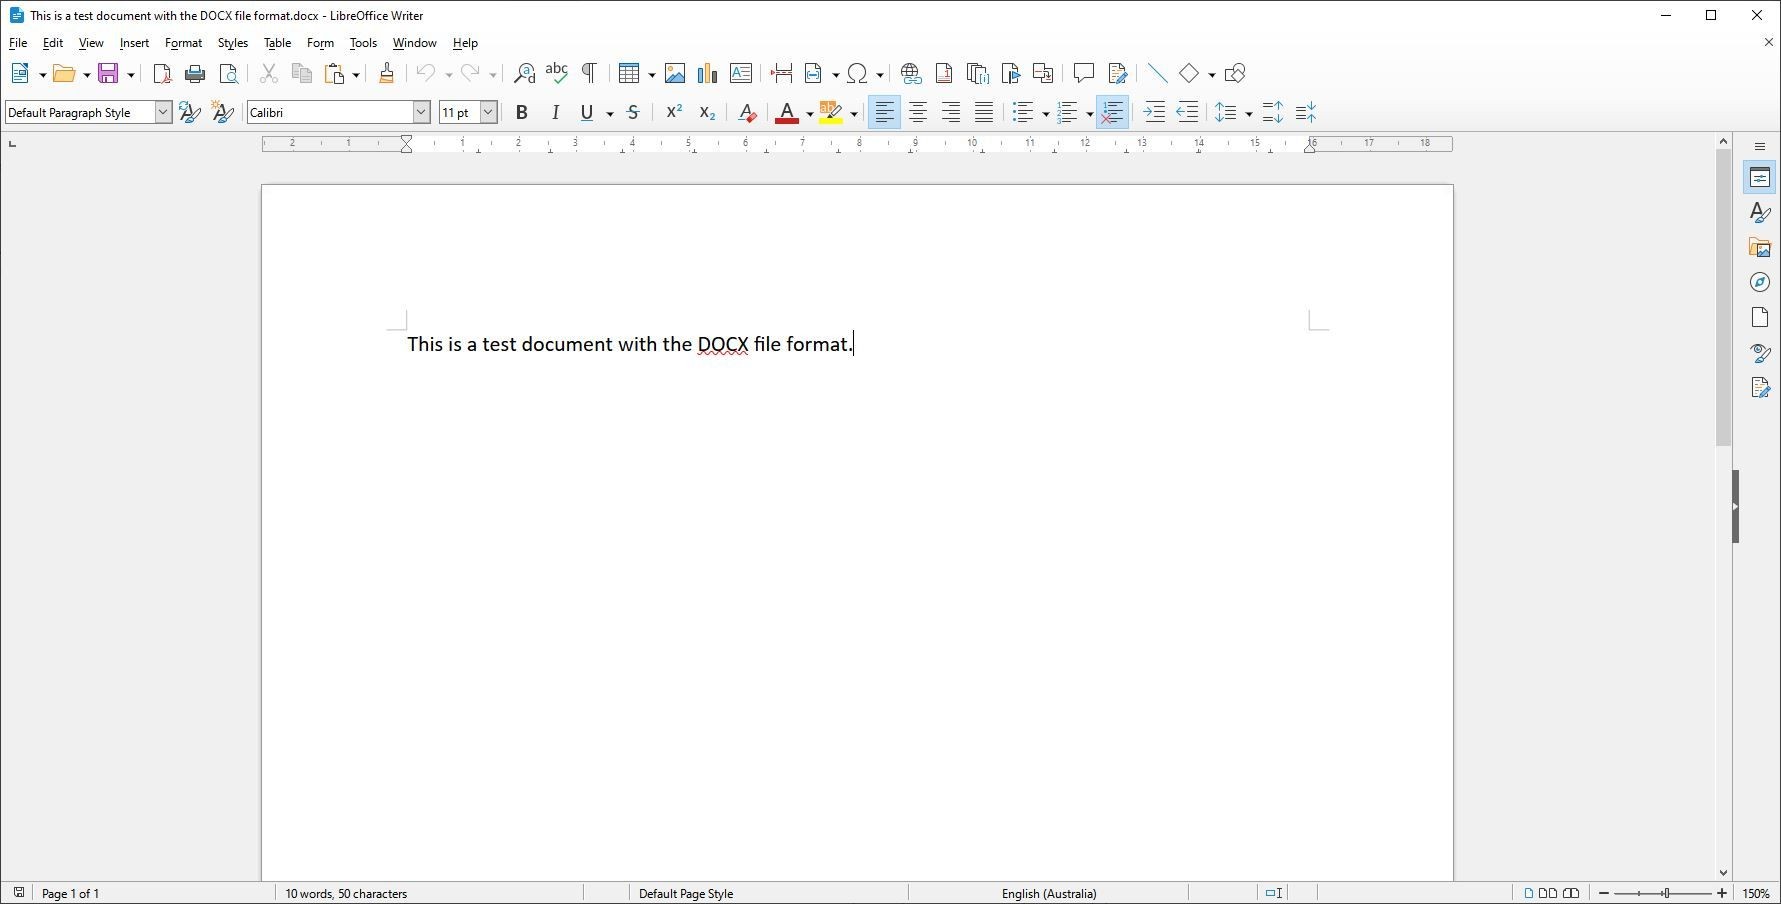Apply red font color swatch
This screenshot has height=904, width=1781.
787,112
